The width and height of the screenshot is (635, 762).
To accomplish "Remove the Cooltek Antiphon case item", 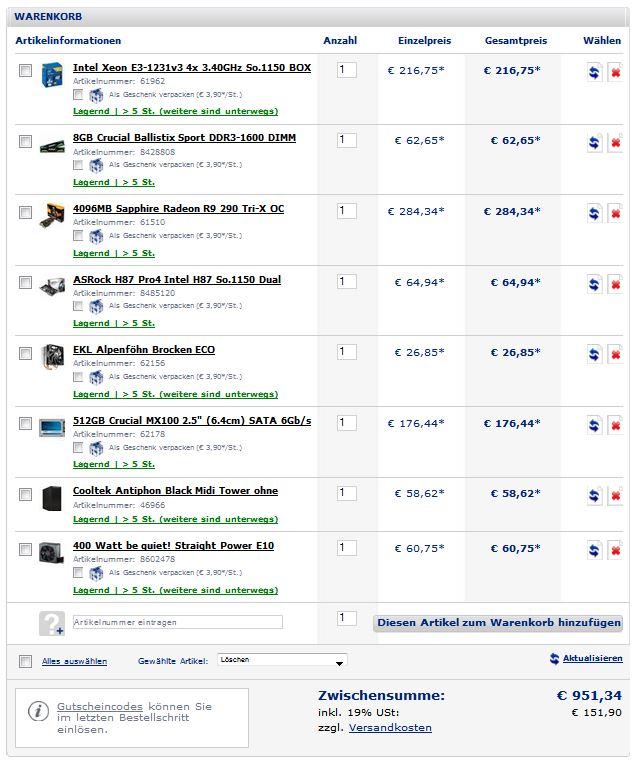I will 615,496.
